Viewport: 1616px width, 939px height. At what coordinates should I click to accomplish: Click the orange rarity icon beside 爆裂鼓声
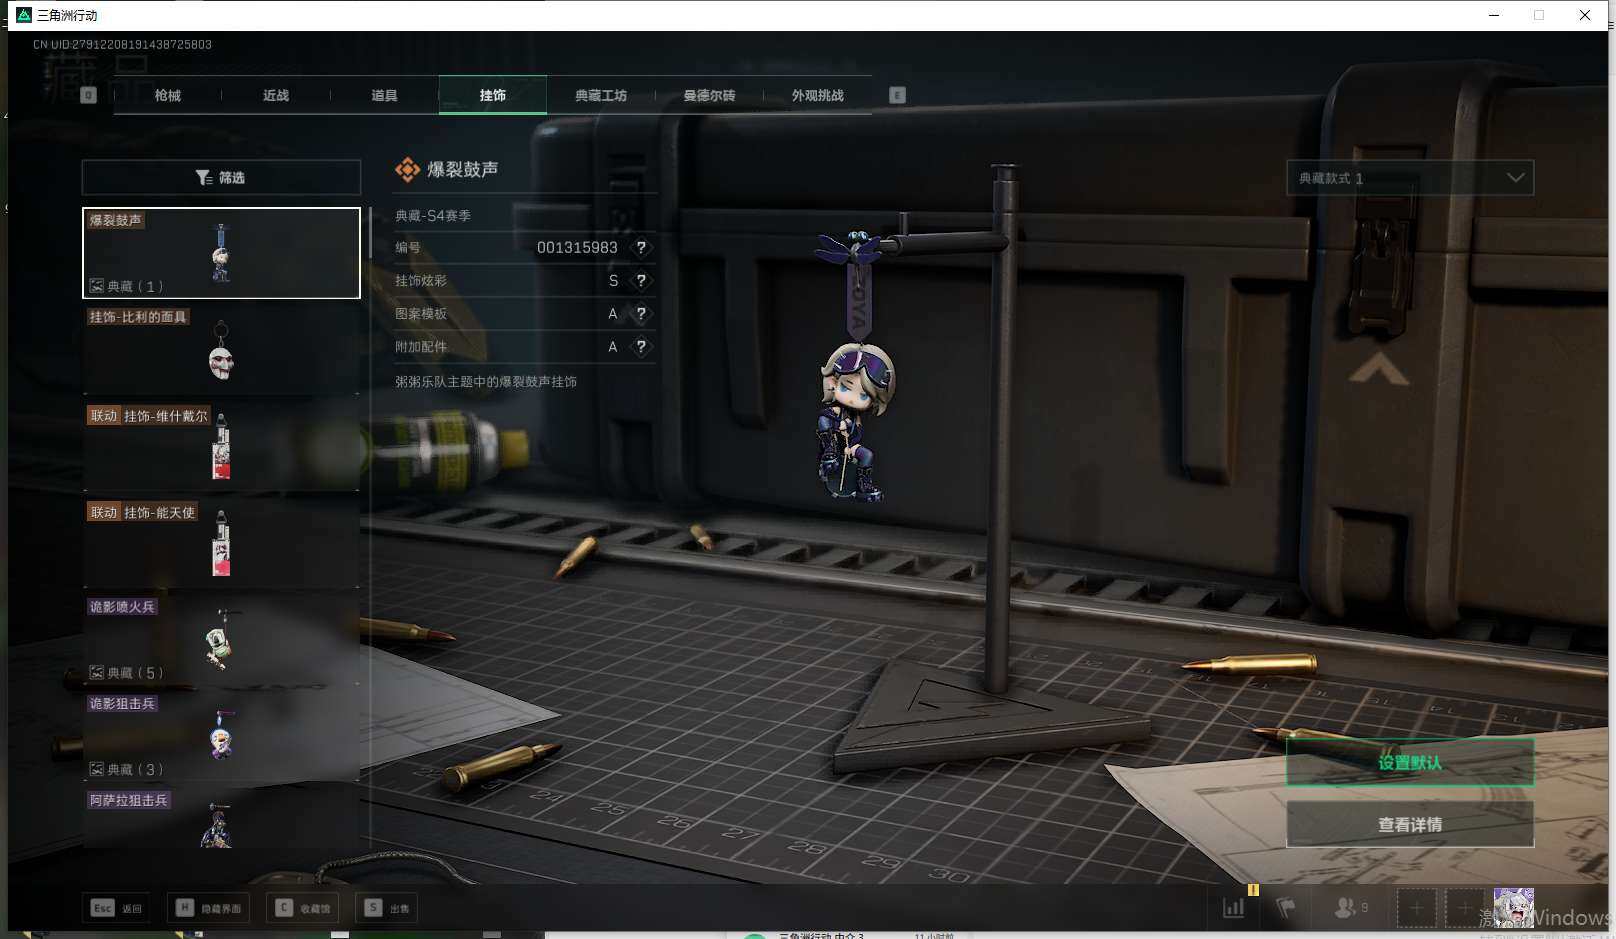click(x=407, y=170)
